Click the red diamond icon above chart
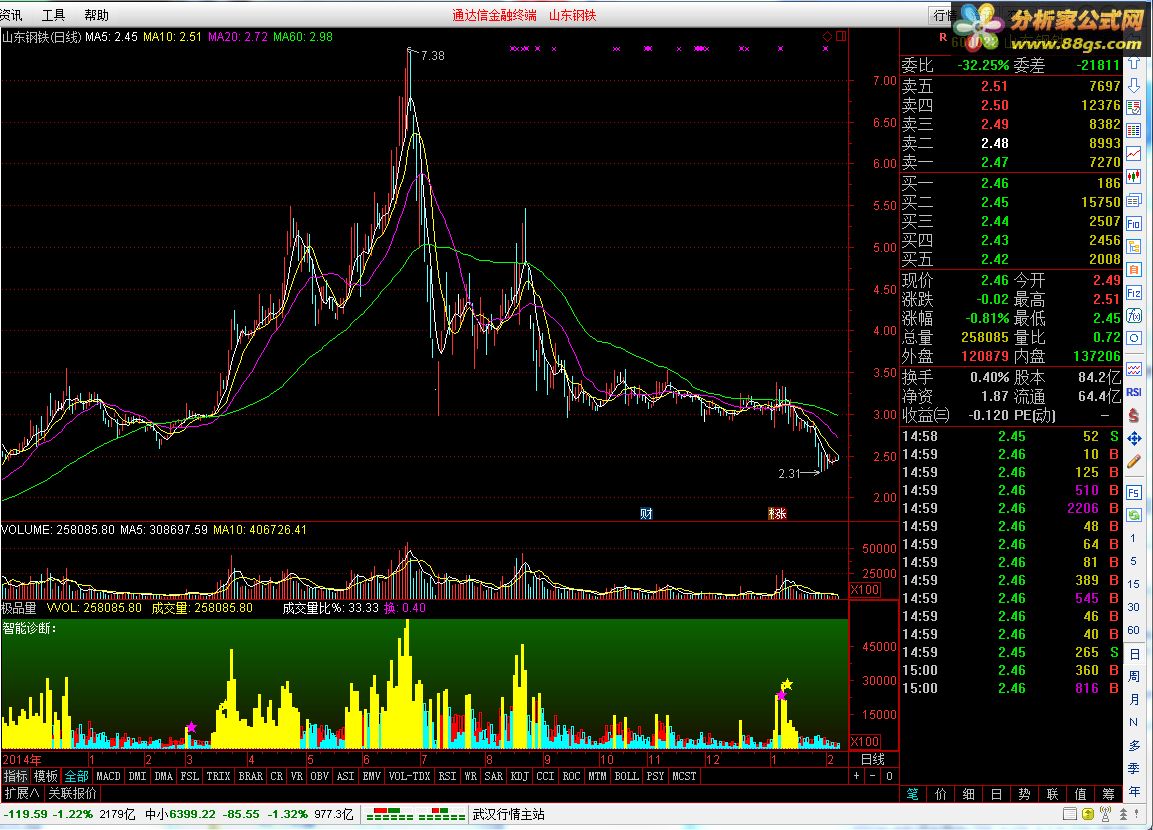 pos(827,36)
